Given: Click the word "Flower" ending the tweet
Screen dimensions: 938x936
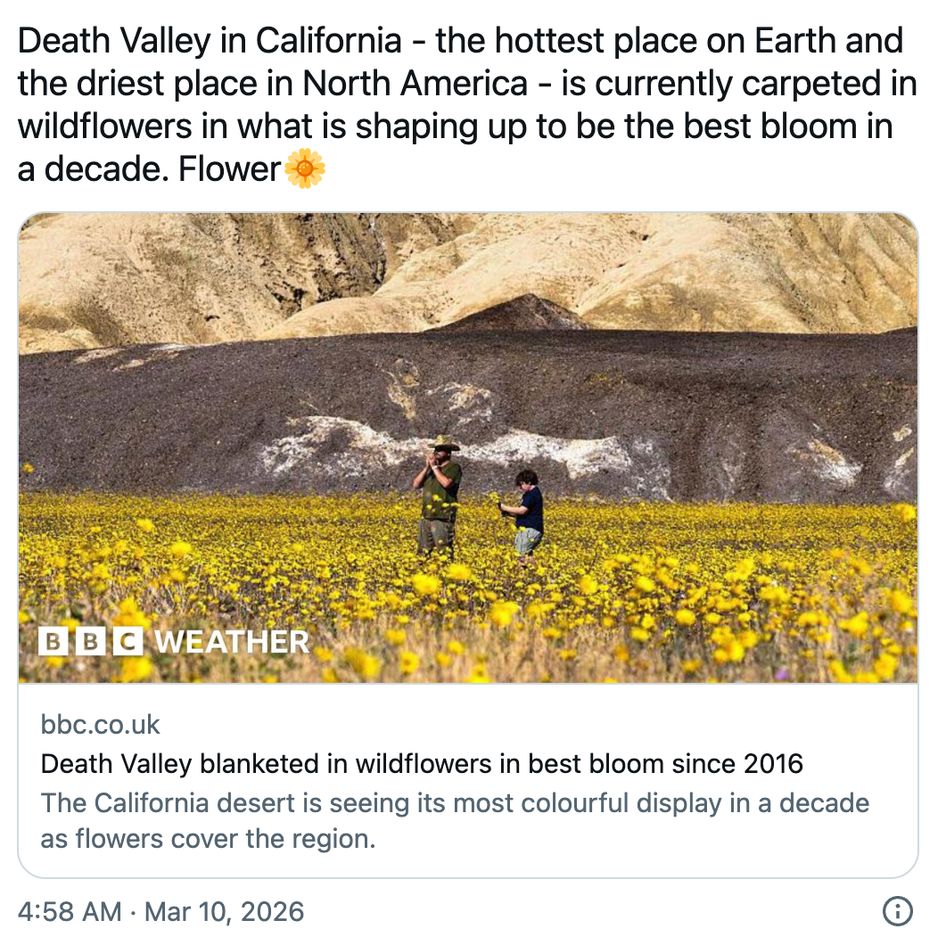Looking at the screenshot, I should point(229,170).
